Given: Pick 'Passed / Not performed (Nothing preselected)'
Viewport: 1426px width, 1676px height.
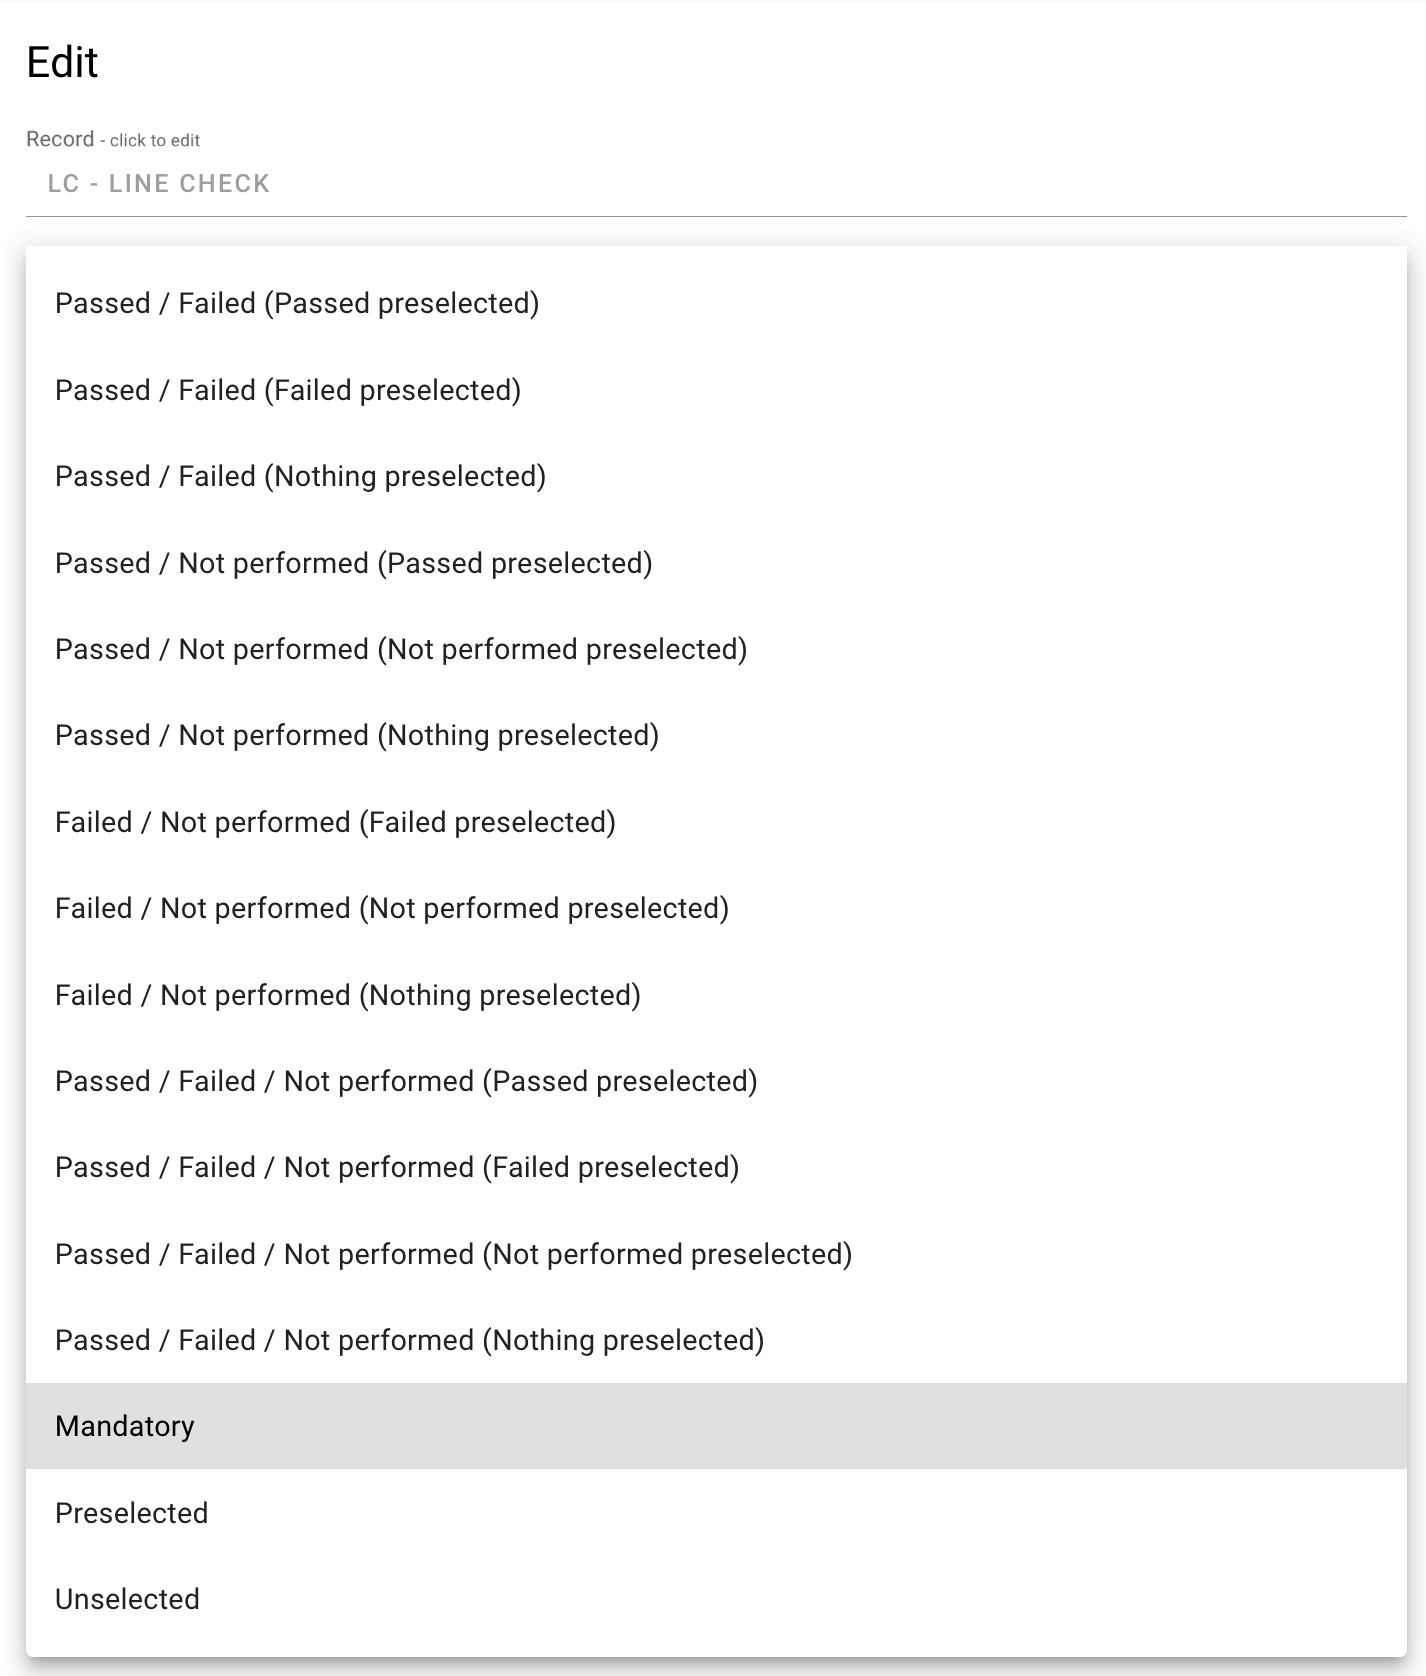Looking at the screenshot, I should [357, 736].
